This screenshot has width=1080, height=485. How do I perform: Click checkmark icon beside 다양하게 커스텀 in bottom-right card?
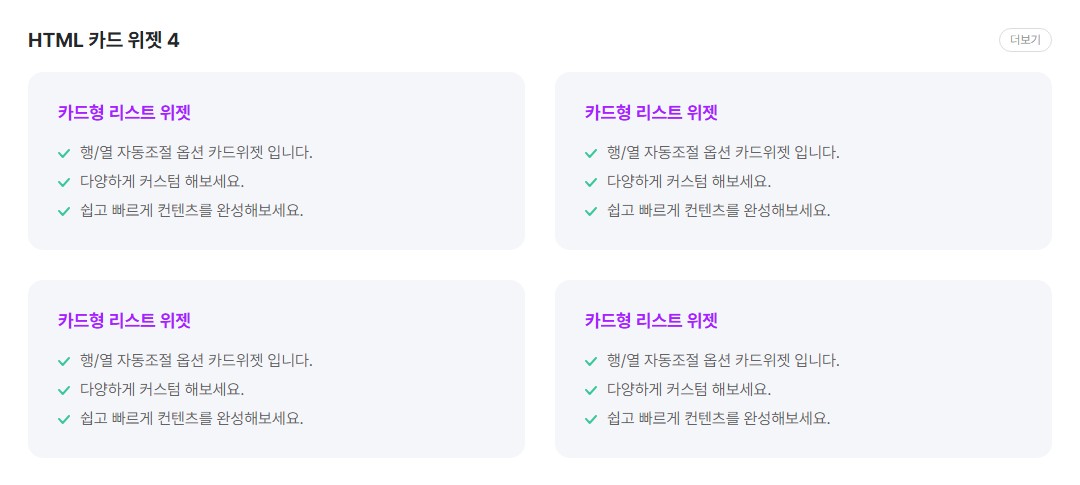(591, 390)
